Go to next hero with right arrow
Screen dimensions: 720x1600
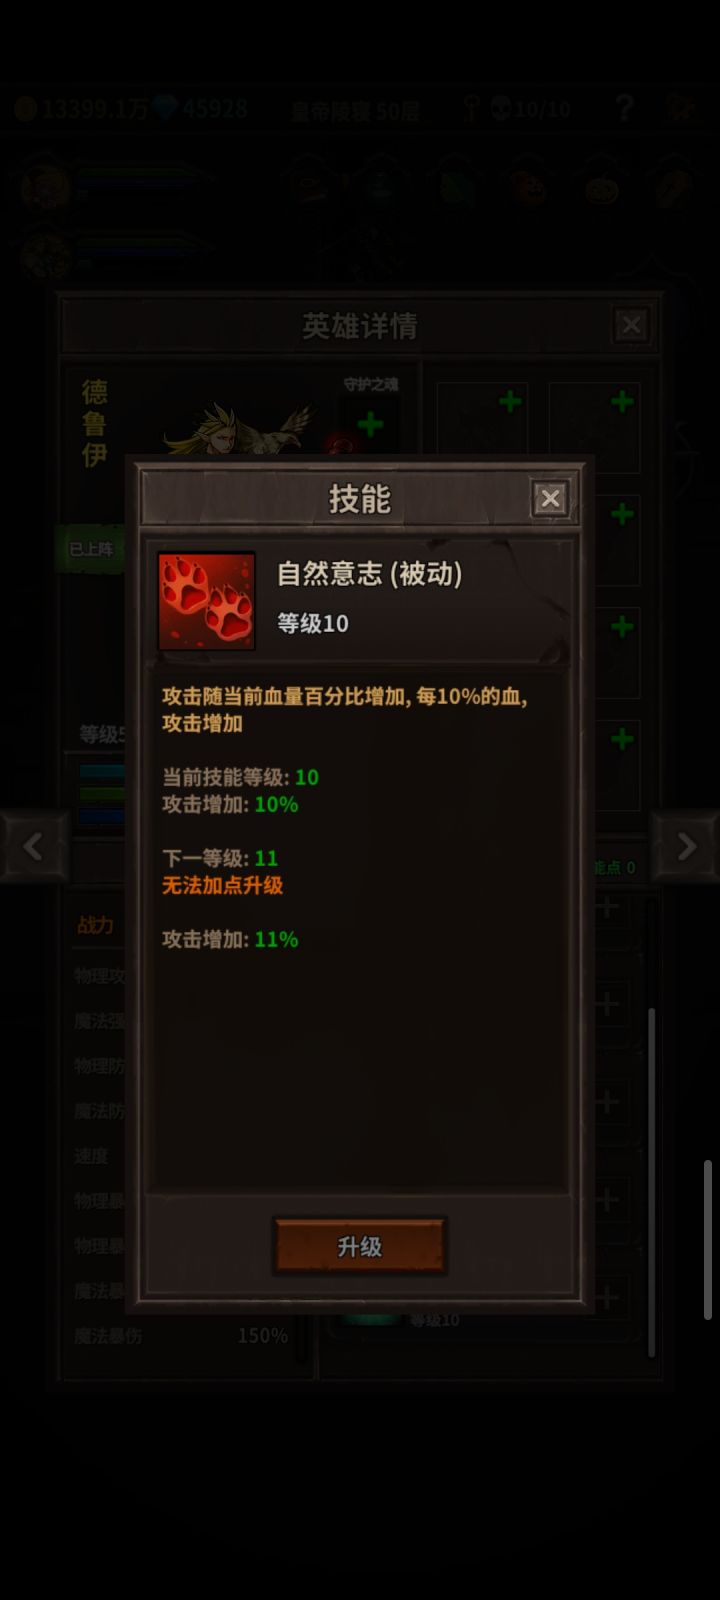686,847
